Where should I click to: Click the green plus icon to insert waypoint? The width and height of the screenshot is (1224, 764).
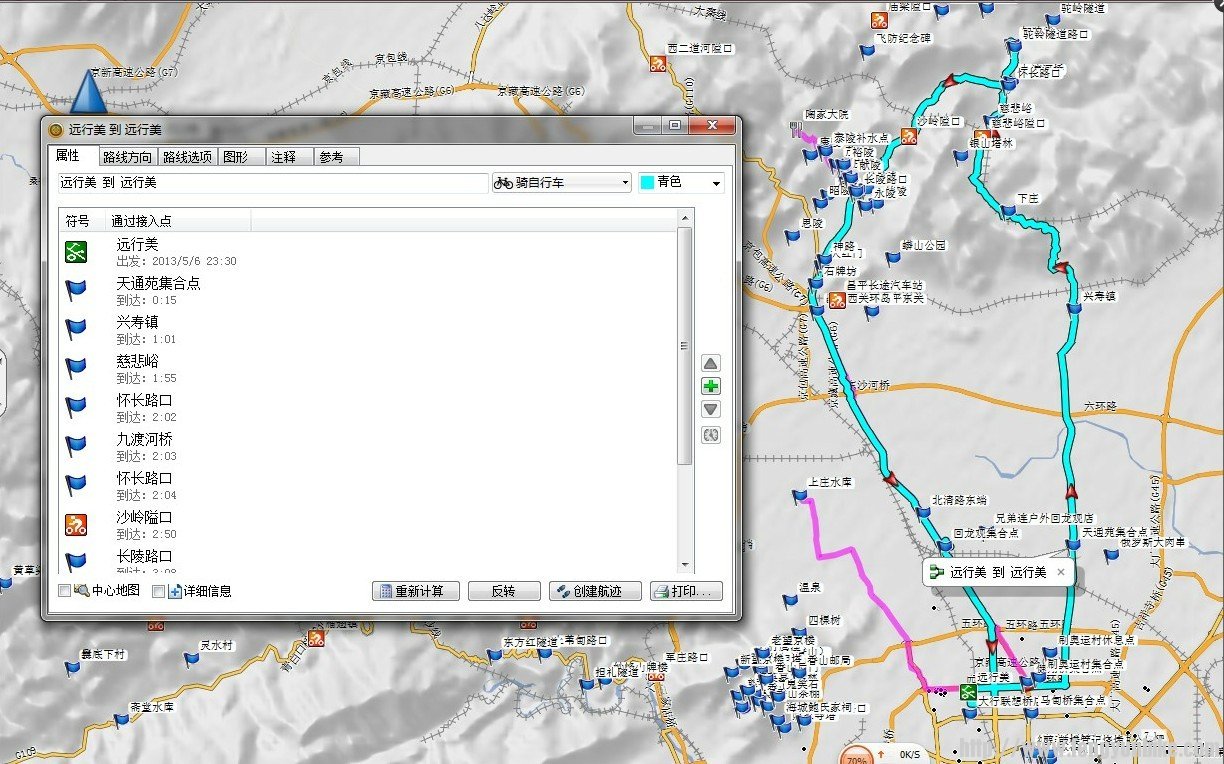(x=710, y=386)
